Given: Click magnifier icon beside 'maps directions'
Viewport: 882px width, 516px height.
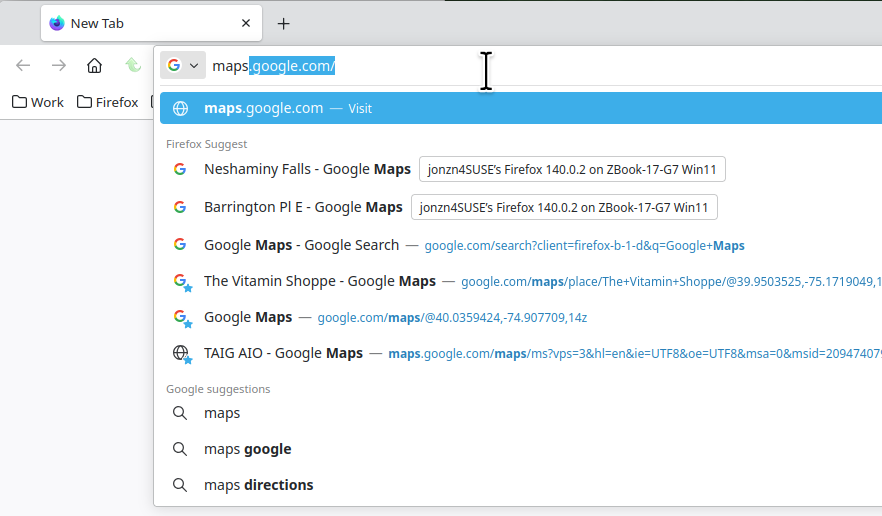Looking at the screenshot, I should (180, 485).
